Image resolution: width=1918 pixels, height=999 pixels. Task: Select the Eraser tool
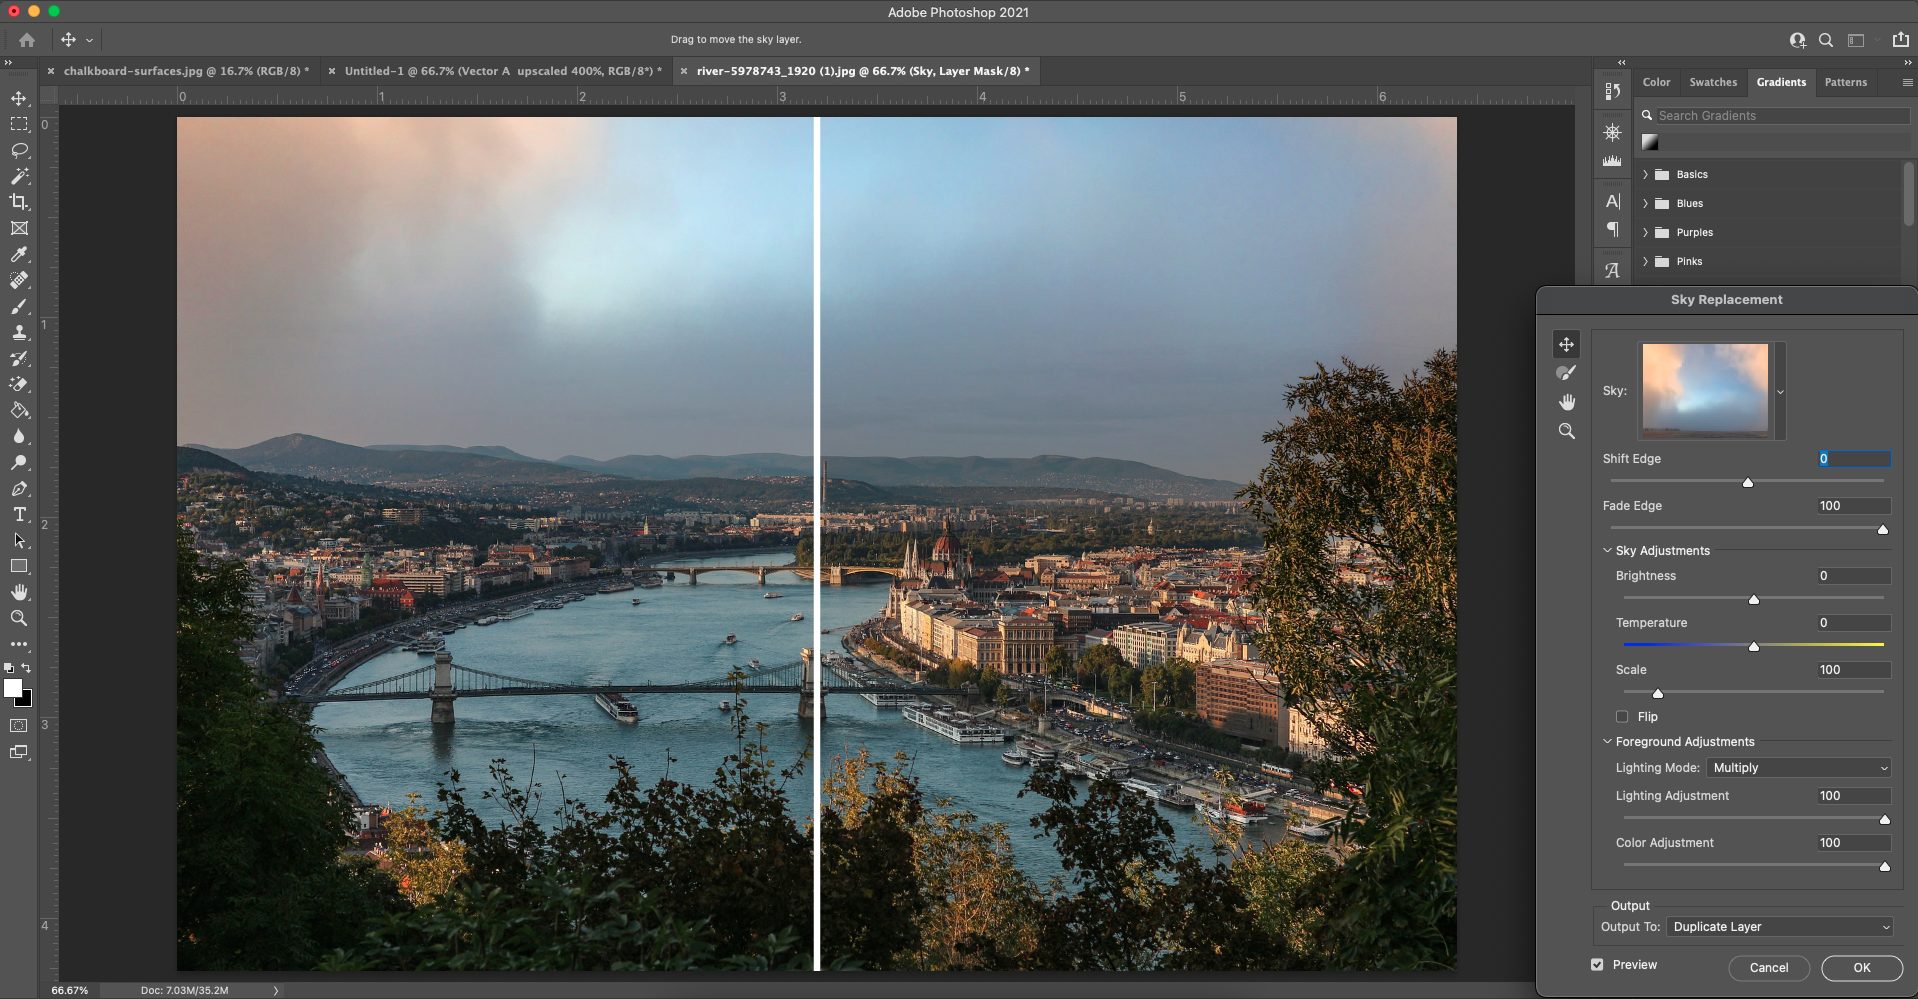(19, 384)
